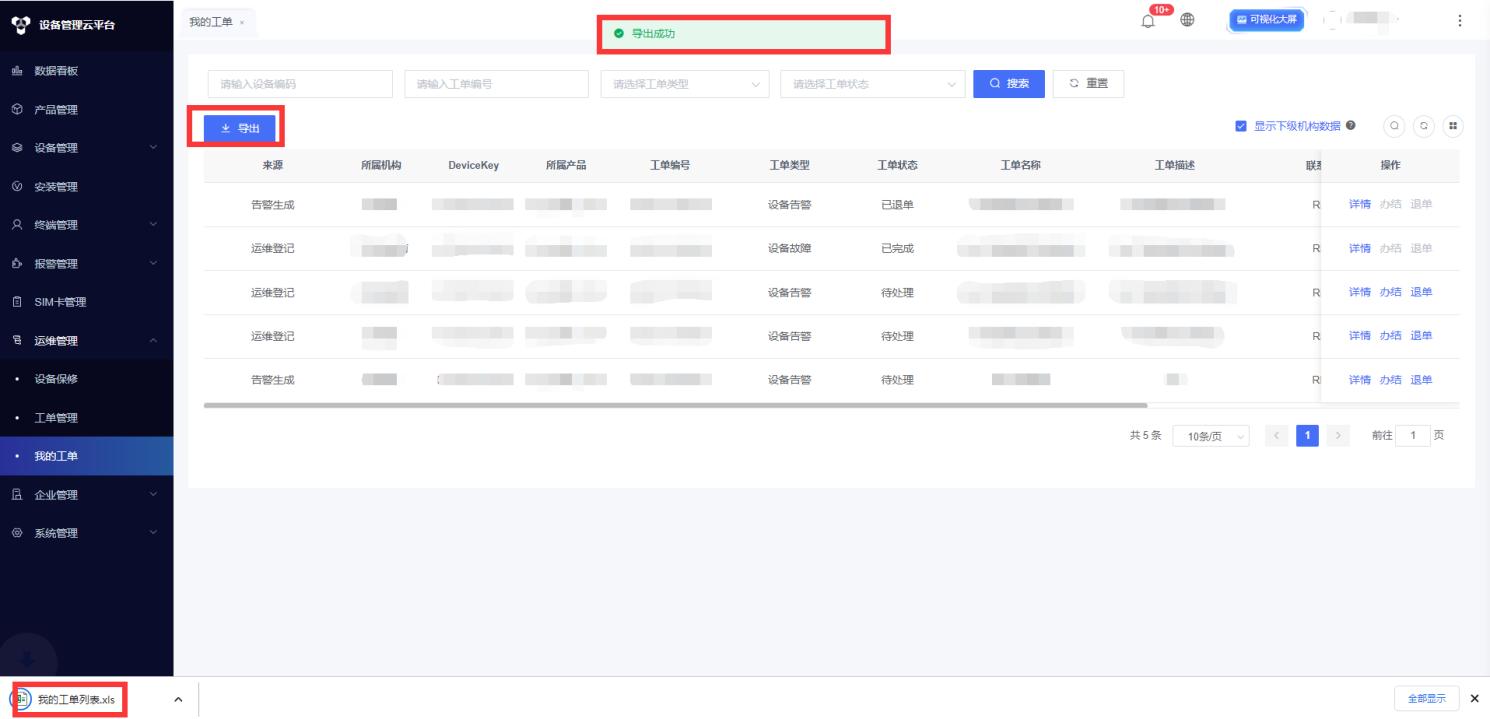Click the DeviceKey column header
The height and width of the screenshot is (719, 1490).
473,165
